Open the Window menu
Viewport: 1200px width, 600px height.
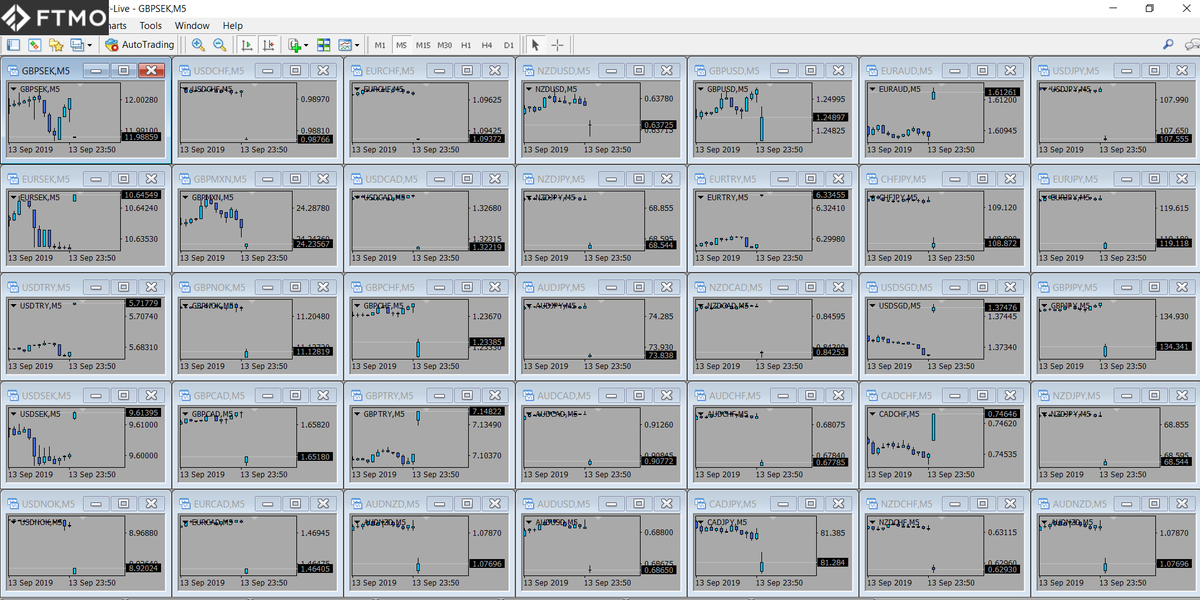tap(192, 26)
